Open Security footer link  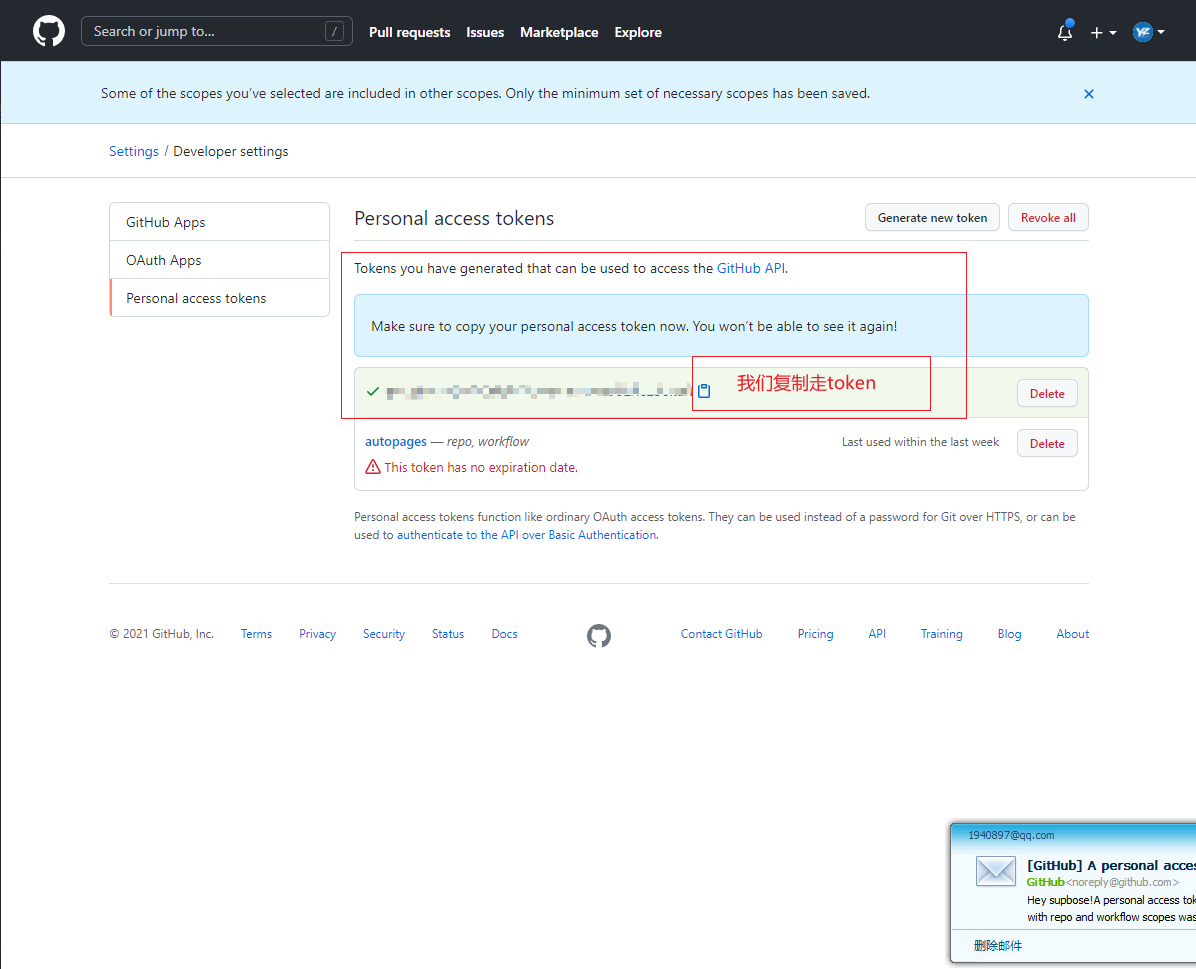tap(384, 634)
